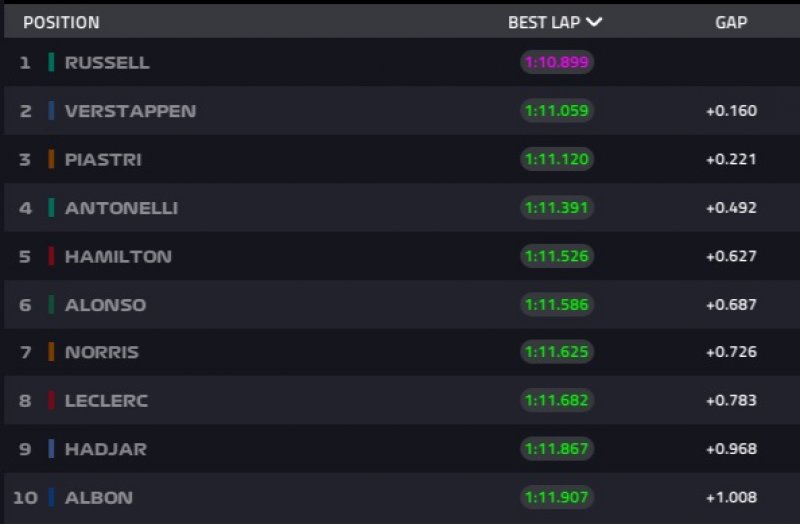The width and height of the screenshot is (800, 524).
Task: Click the position number 10
Action: tap(24, 497)
